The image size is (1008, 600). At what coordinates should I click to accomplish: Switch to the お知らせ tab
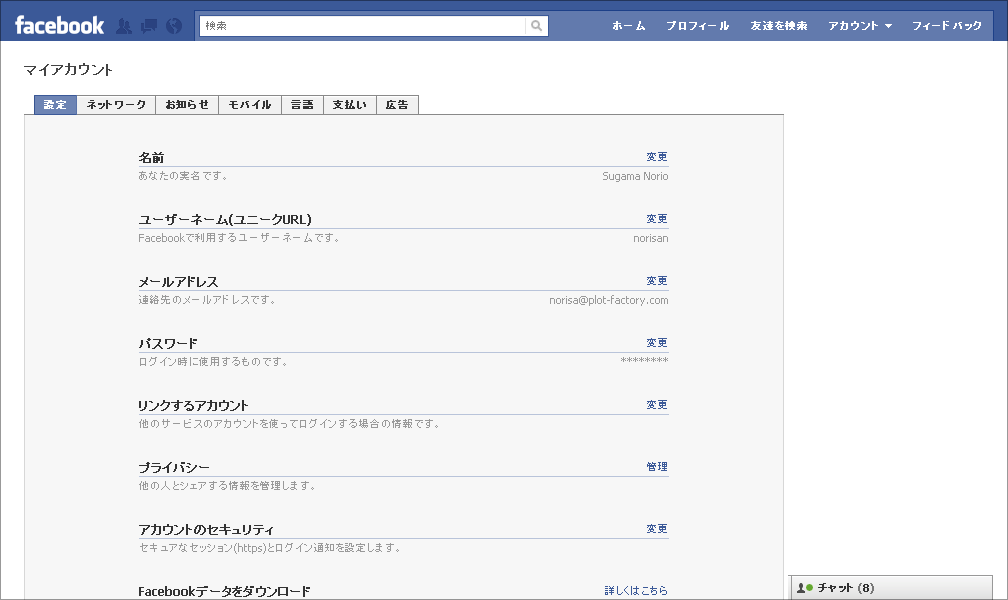(x=187, y=105)
